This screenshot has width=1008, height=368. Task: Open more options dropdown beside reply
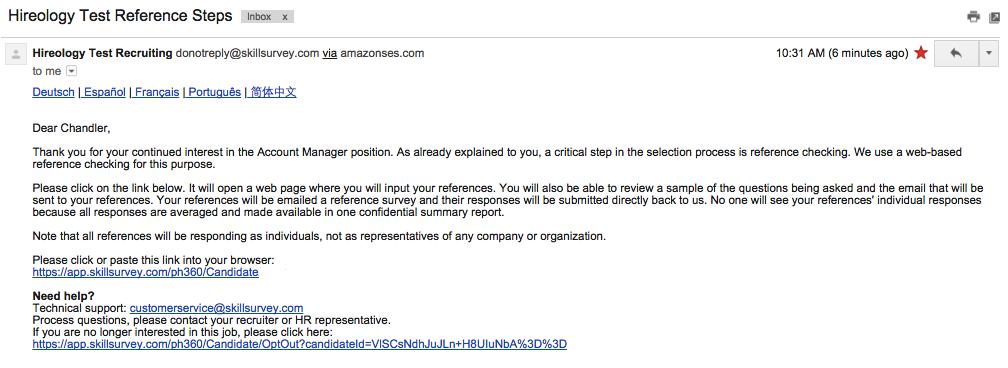pos(989,54)
